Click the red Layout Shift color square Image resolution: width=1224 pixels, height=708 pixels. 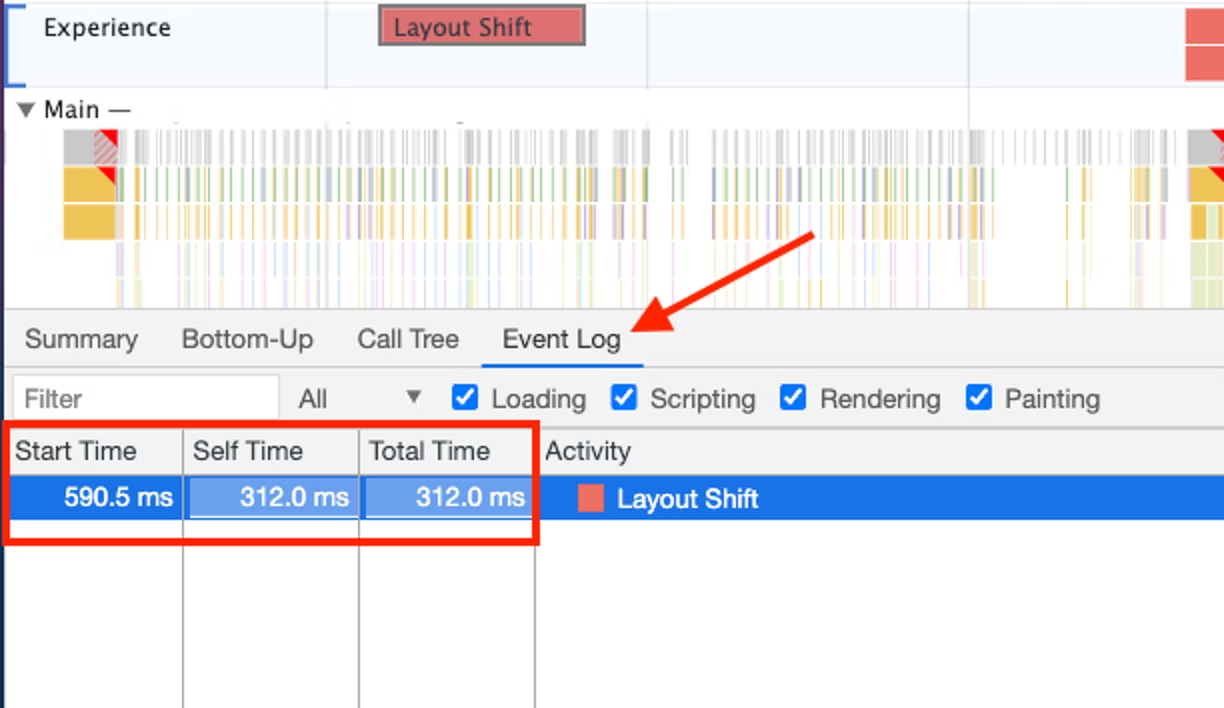[x=591, y=499]
